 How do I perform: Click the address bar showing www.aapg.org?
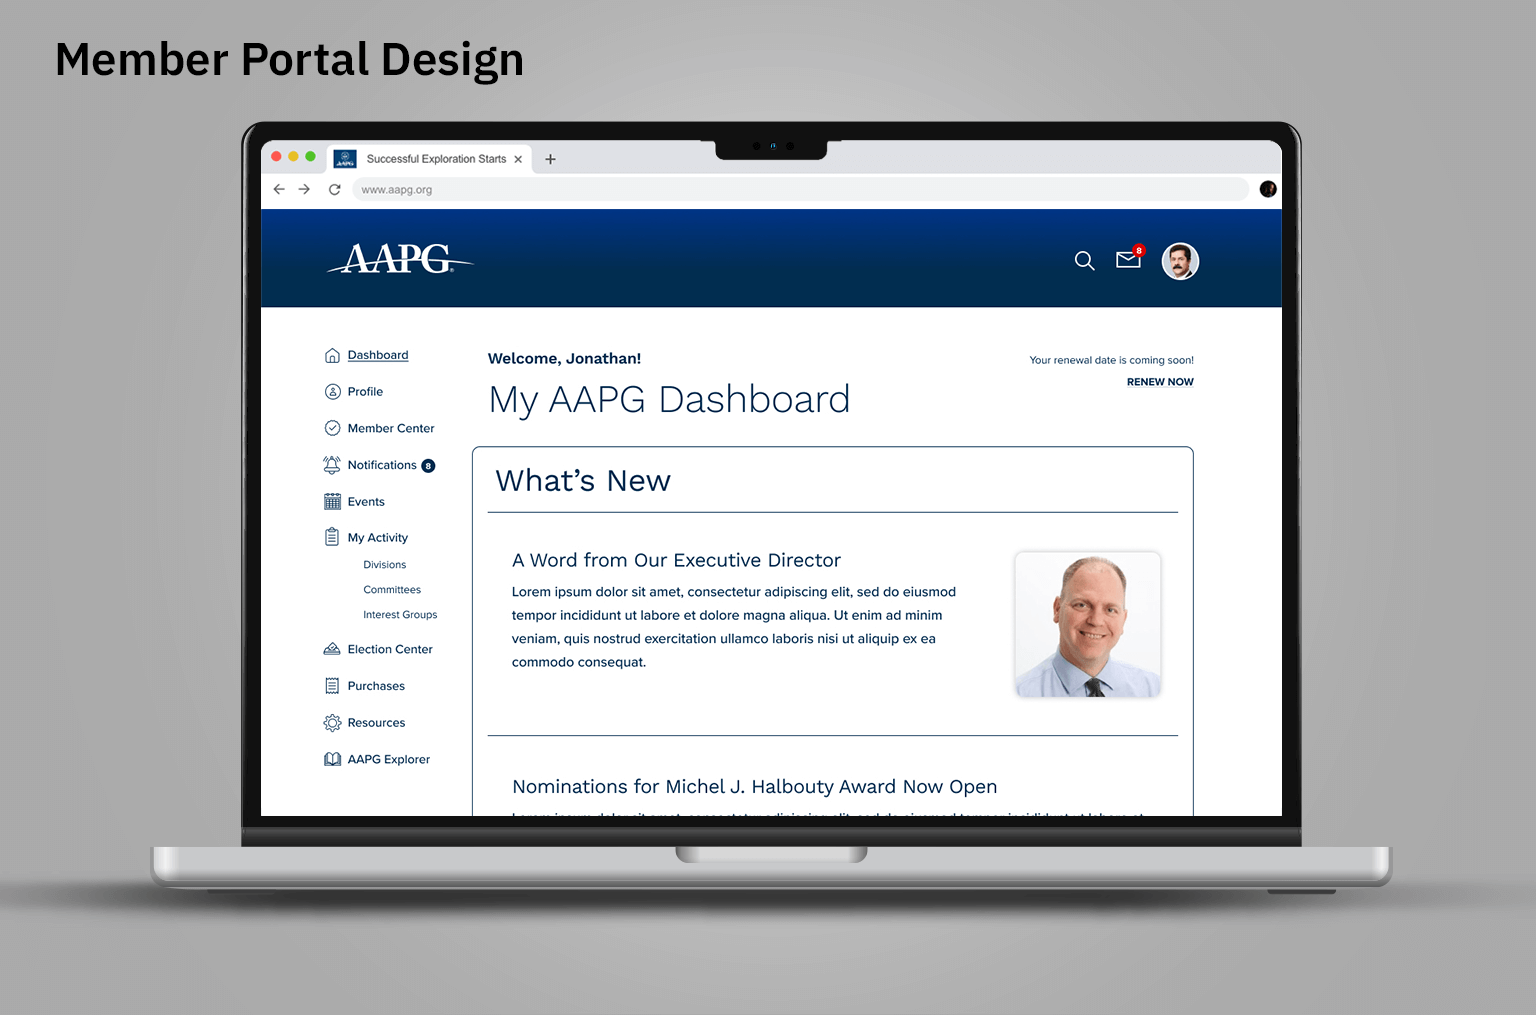click(800, 189)
